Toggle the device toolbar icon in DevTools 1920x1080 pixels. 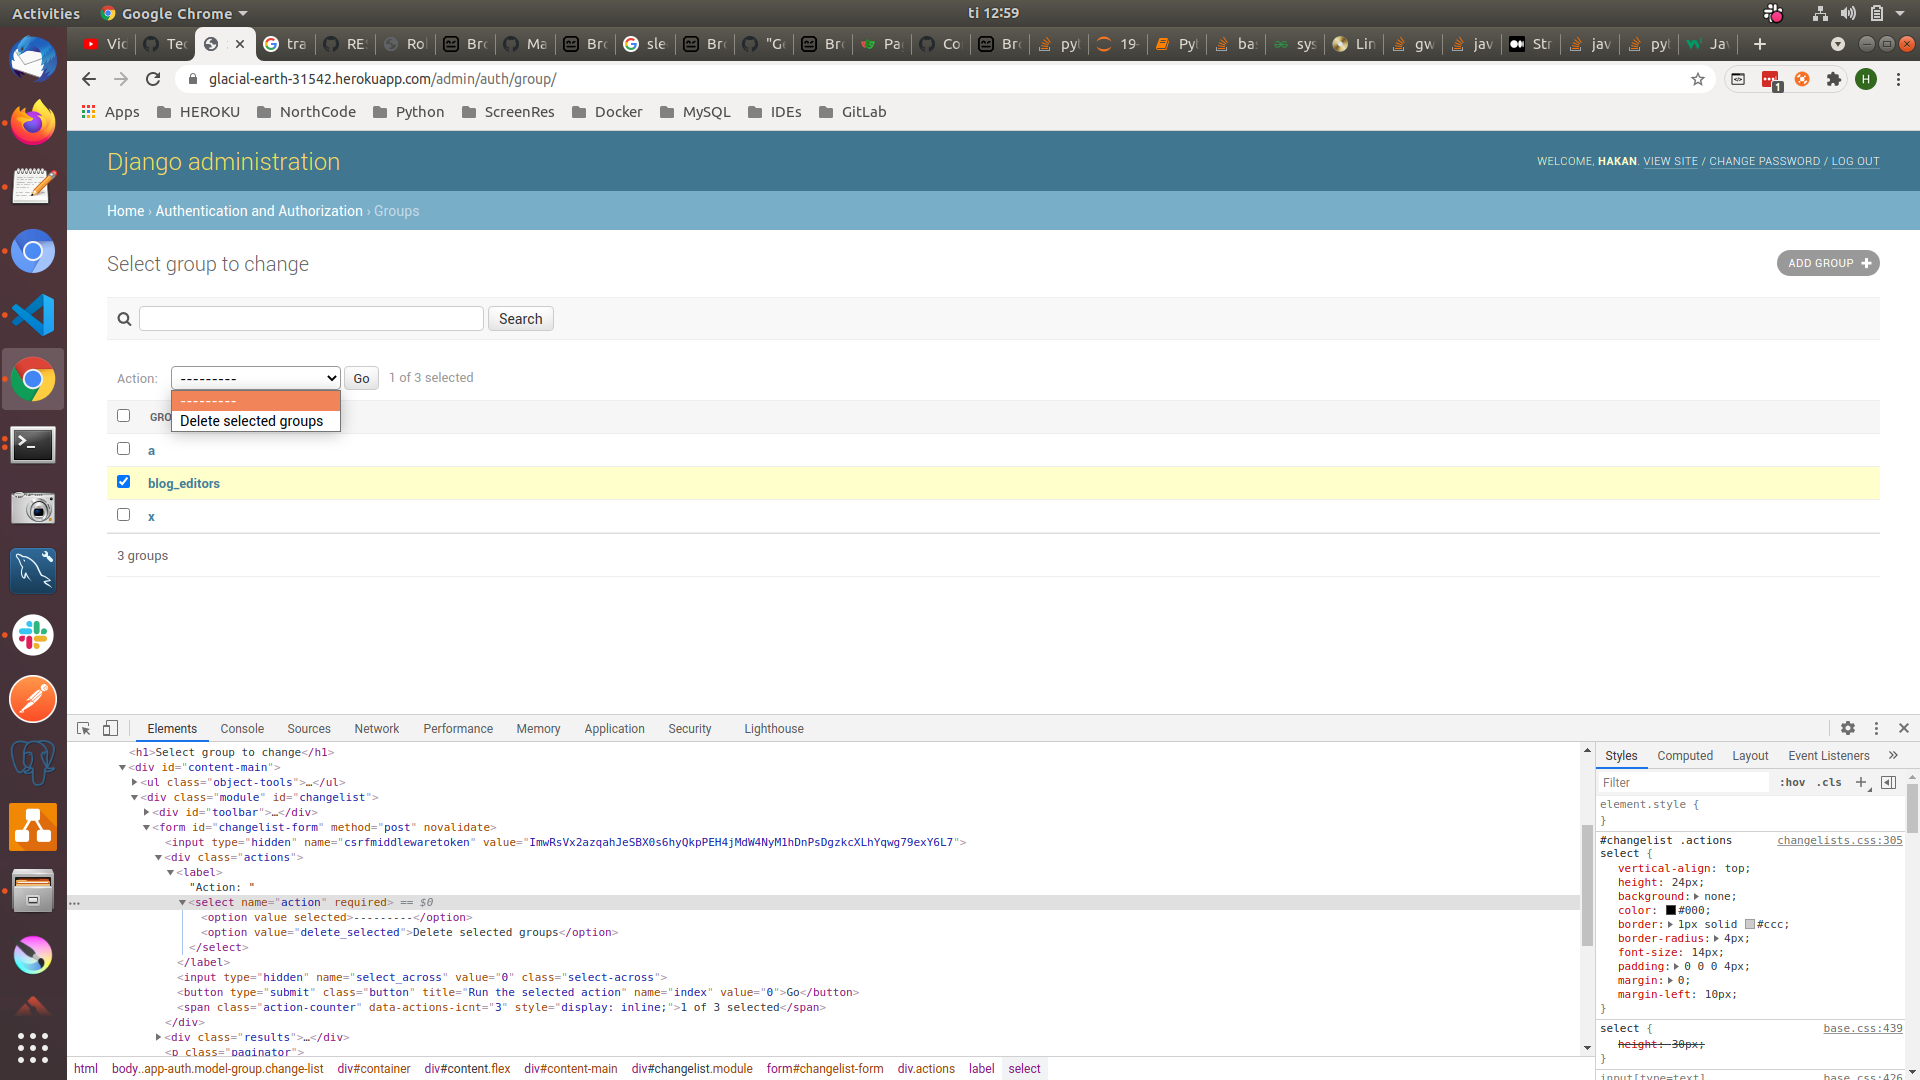click(x=111, y=728)
